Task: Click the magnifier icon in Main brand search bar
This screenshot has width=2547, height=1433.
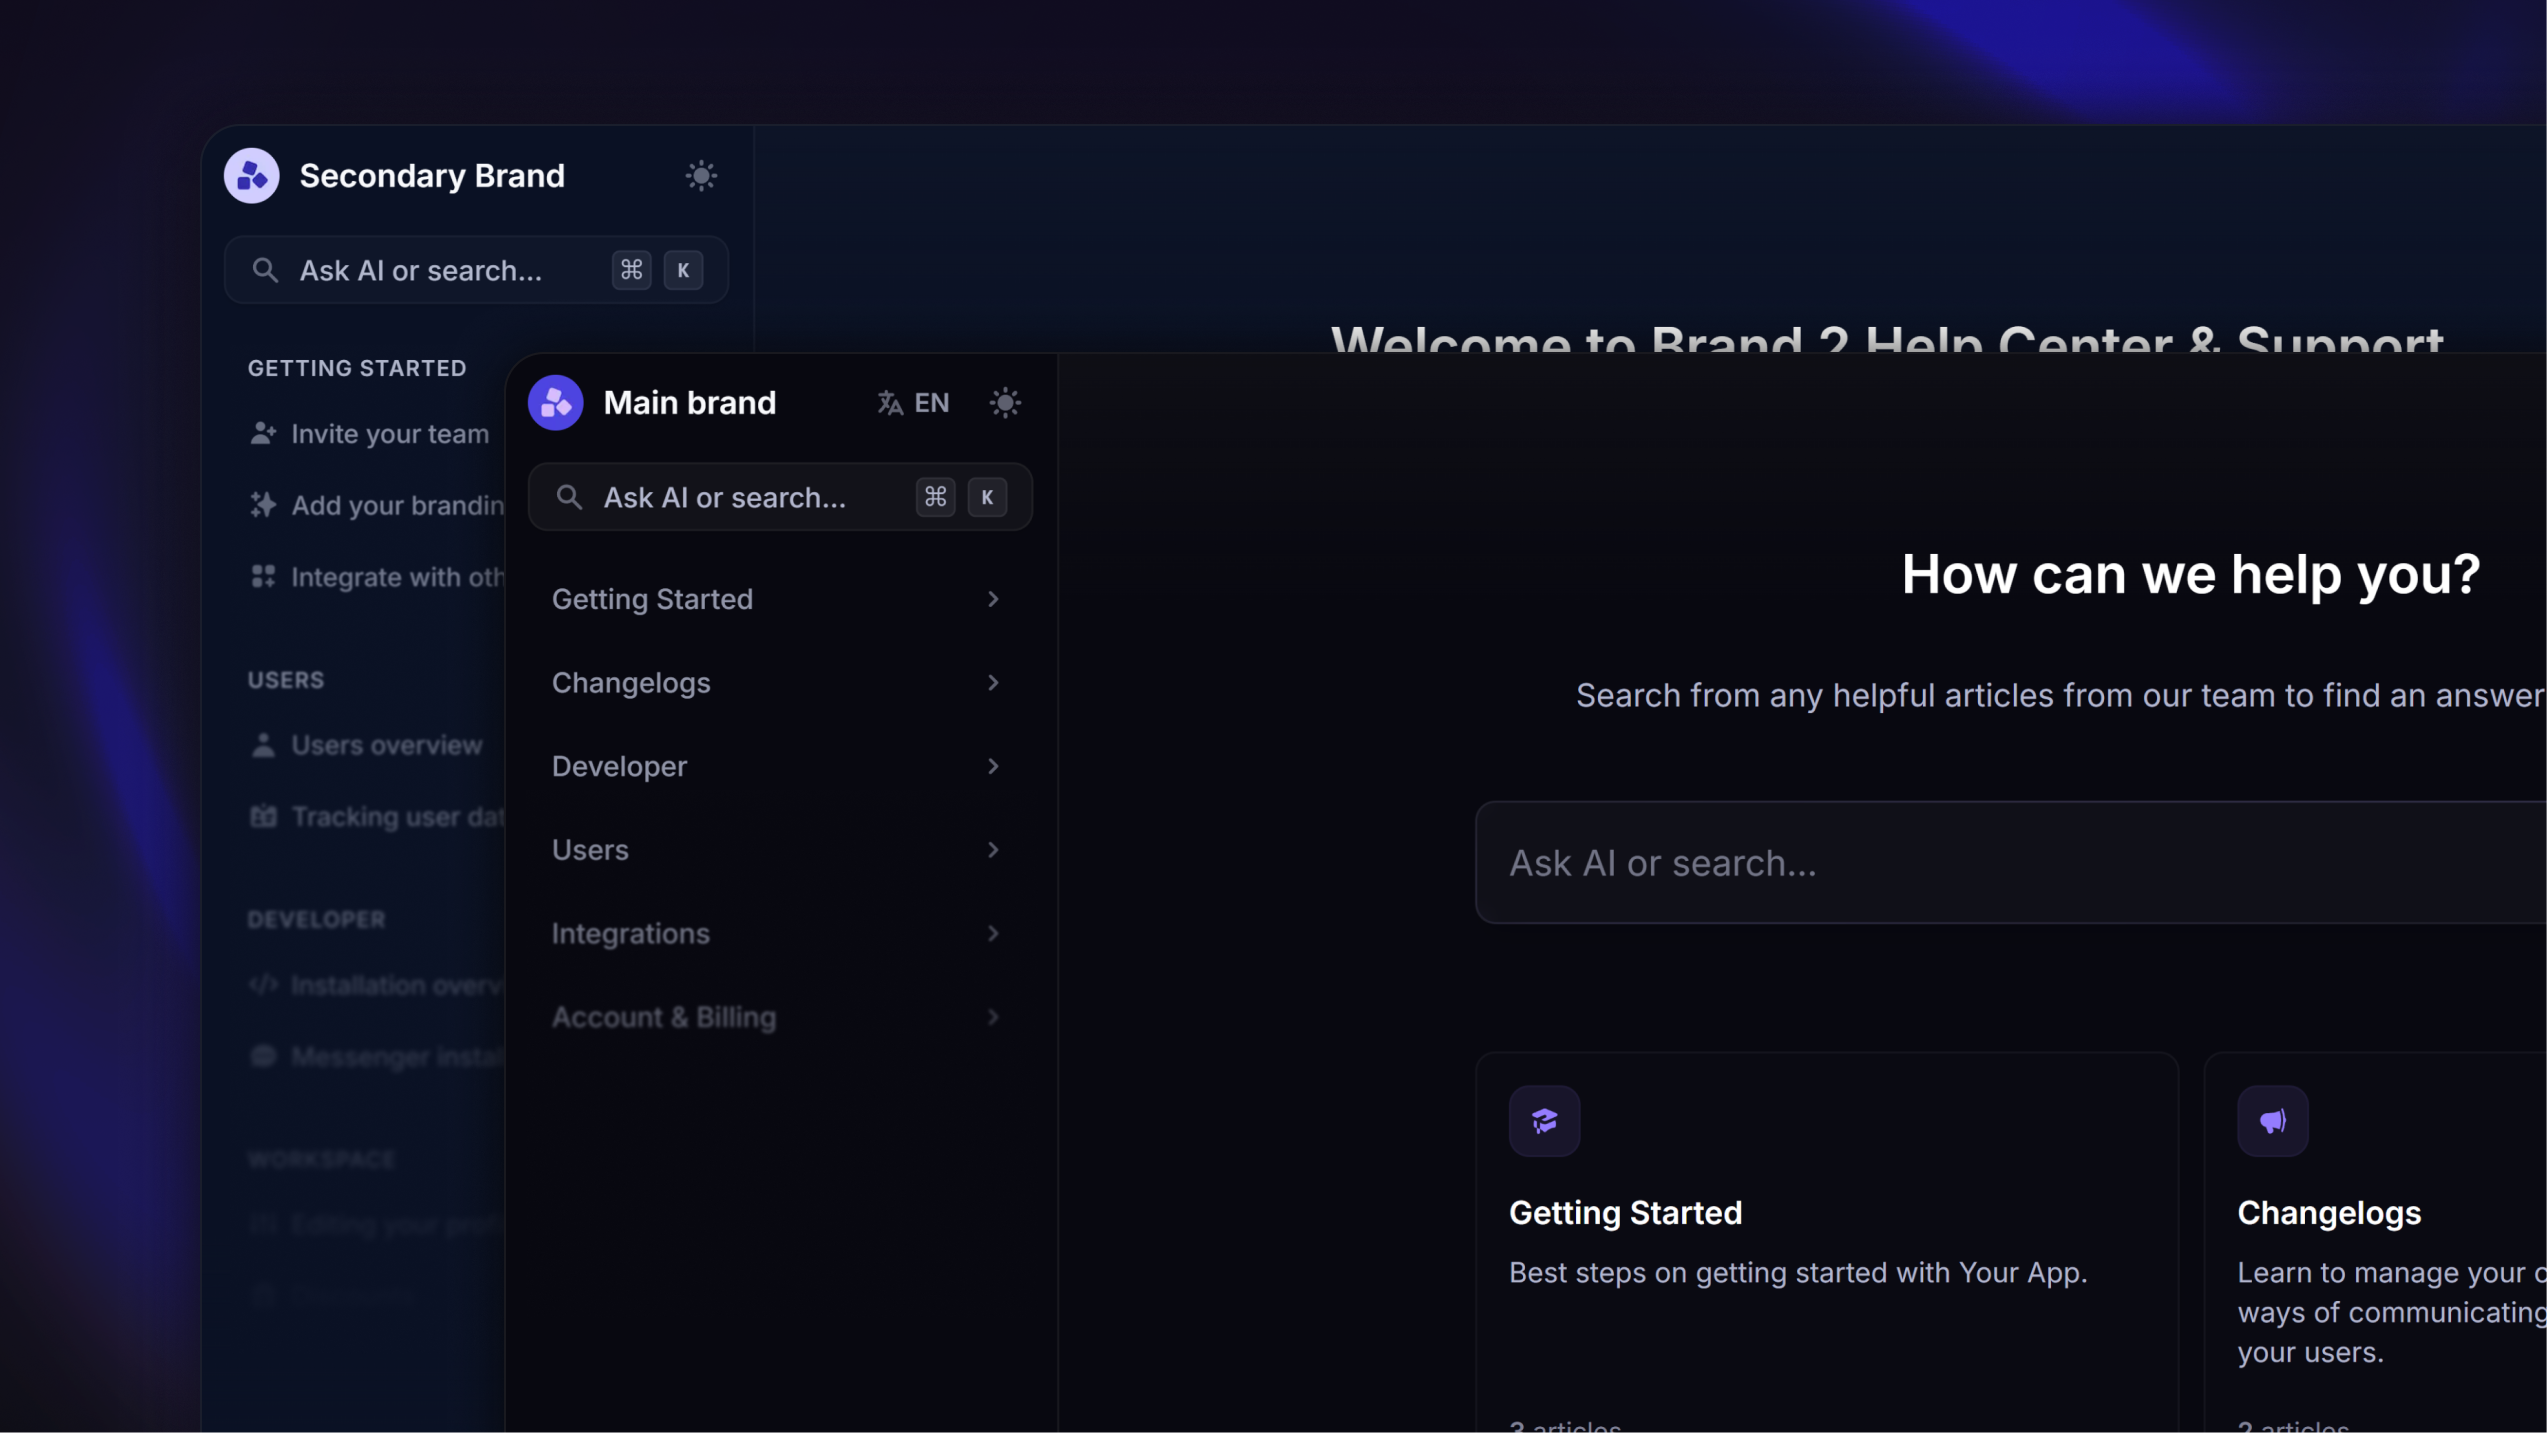Action: pos(570,497)
